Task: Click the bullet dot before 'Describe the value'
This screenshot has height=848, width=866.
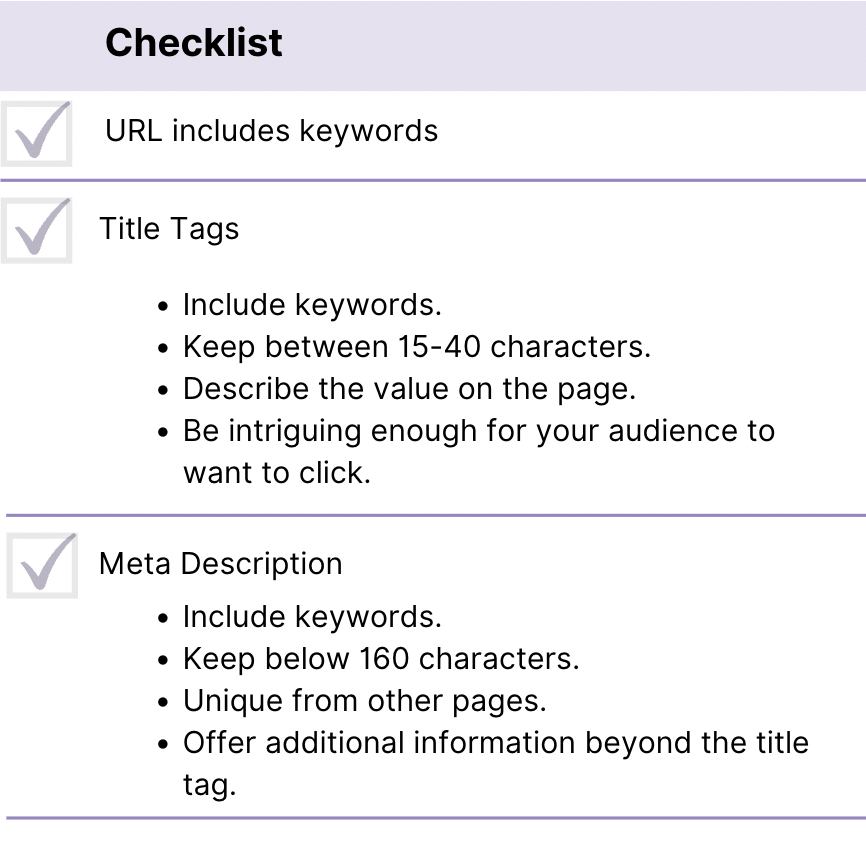Action: coord(163,390)
